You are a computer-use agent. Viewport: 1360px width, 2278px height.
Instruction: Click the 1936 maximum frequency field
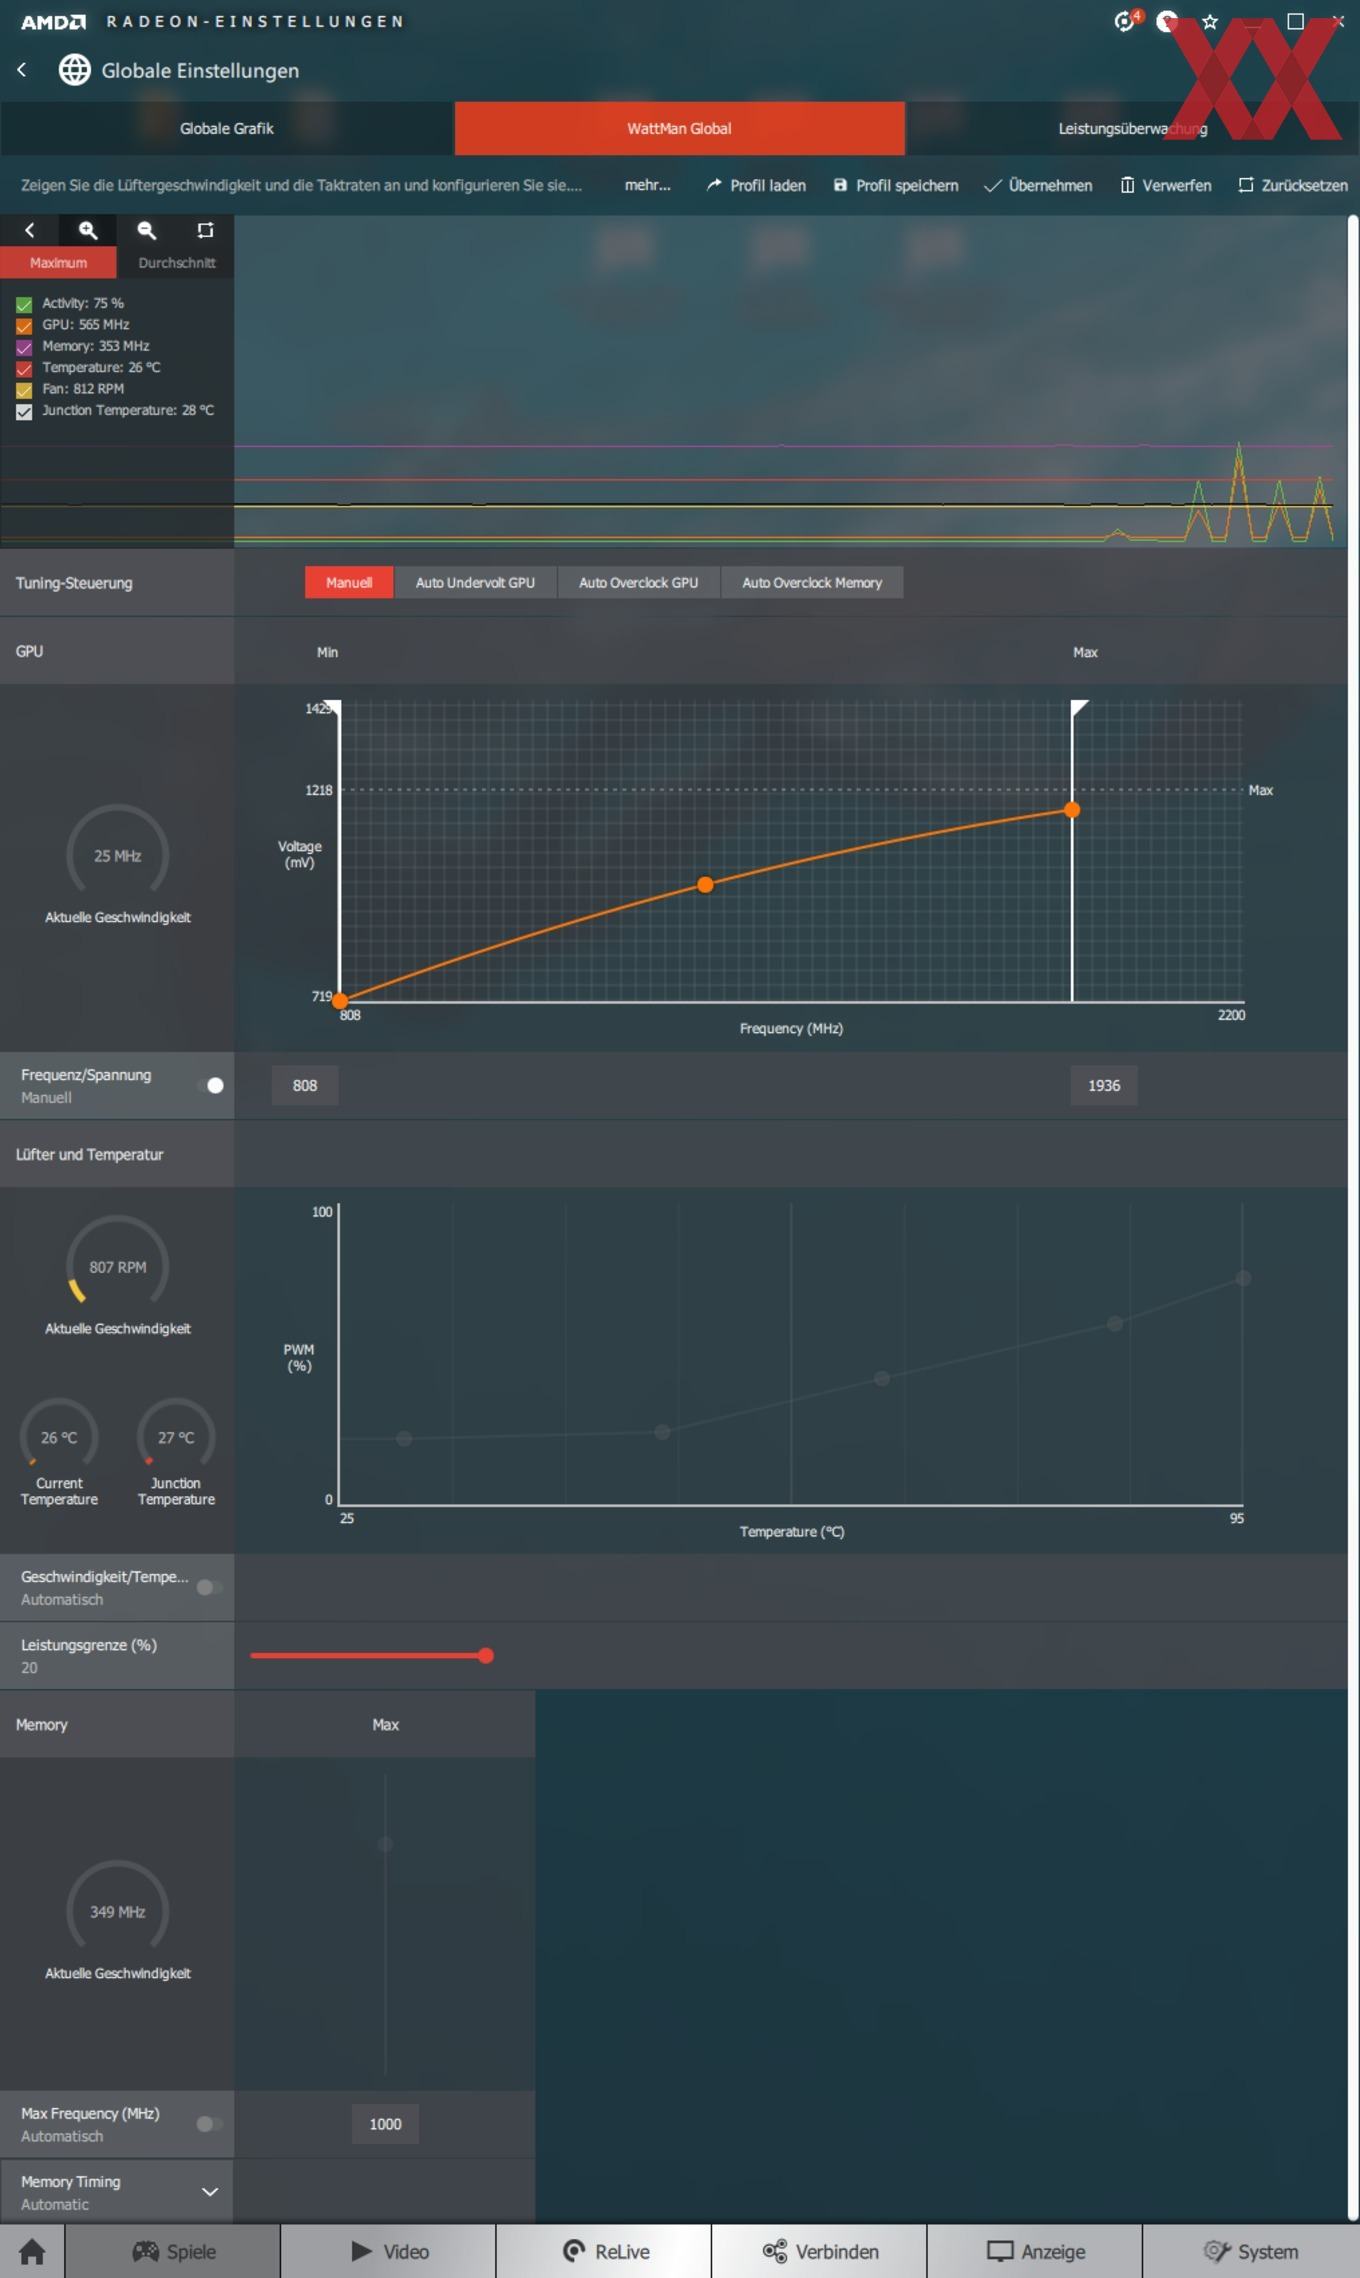[1104, 1085]
